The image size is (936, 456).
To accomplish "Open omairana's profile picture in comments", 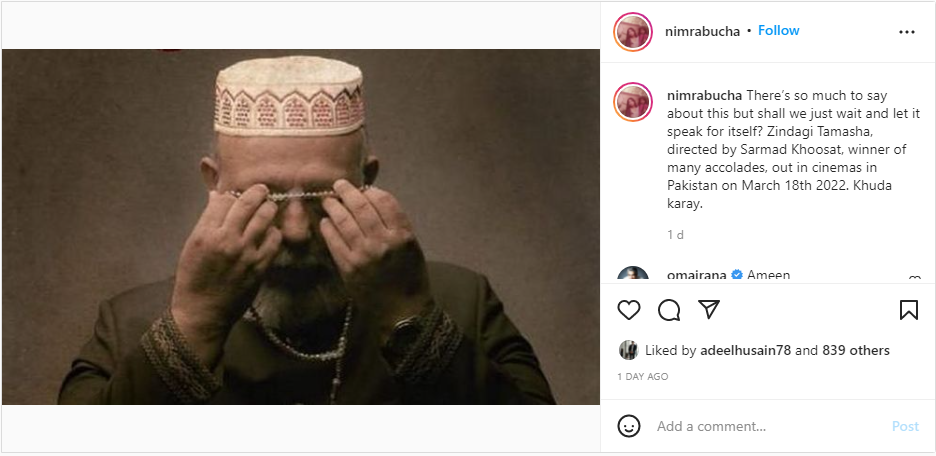I will (633, 277).
